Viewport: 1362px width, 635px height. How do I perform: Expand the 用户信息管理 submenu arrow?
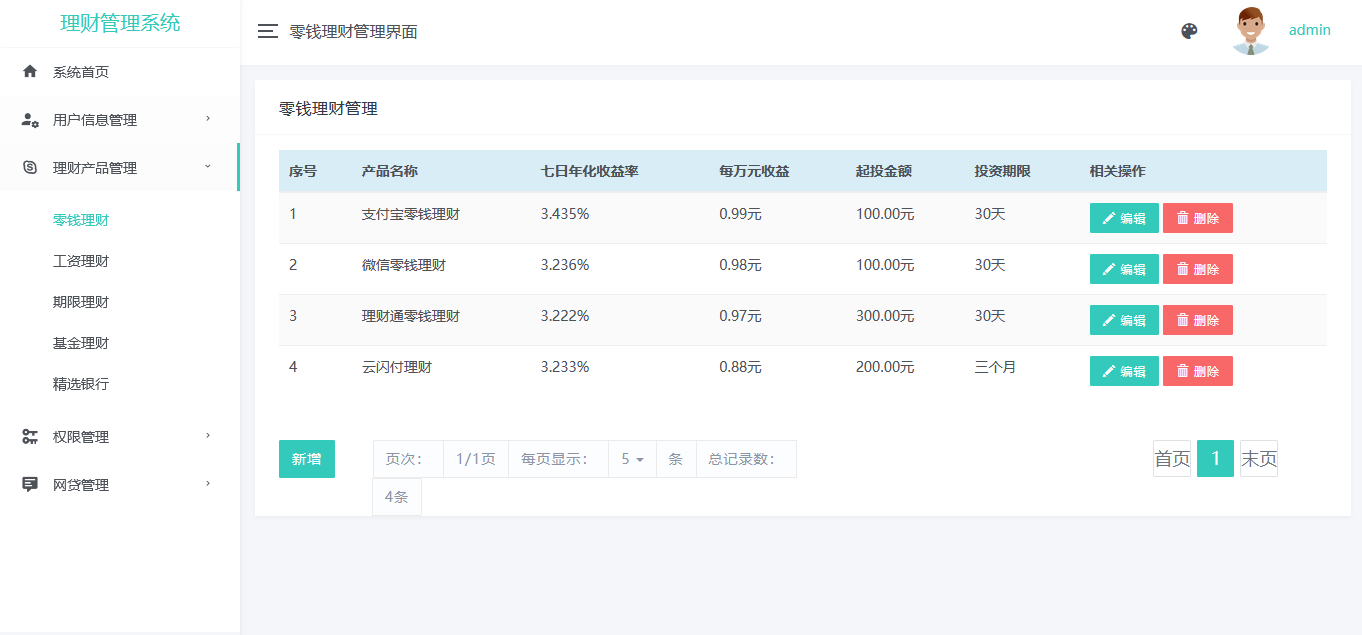[x=208, y=119]
